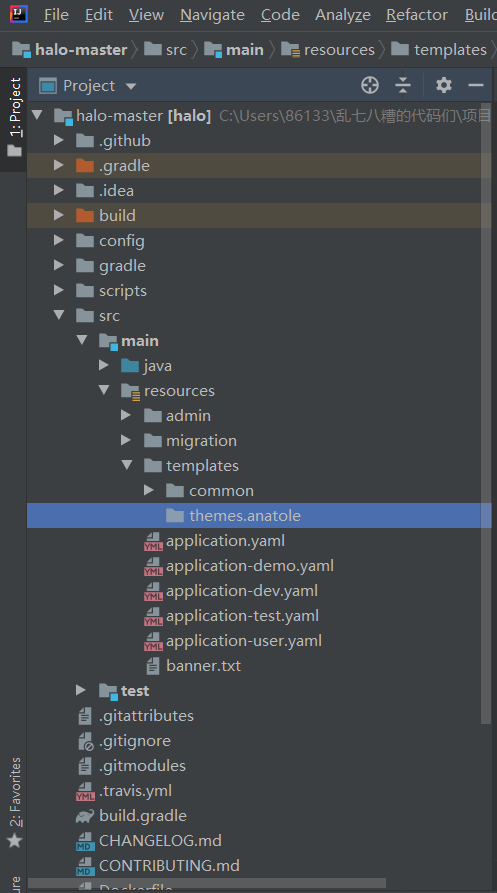This screenshot has height=893, width=497.
Task: Click the .travis.yml YML icon
Action: click(85, 792)
